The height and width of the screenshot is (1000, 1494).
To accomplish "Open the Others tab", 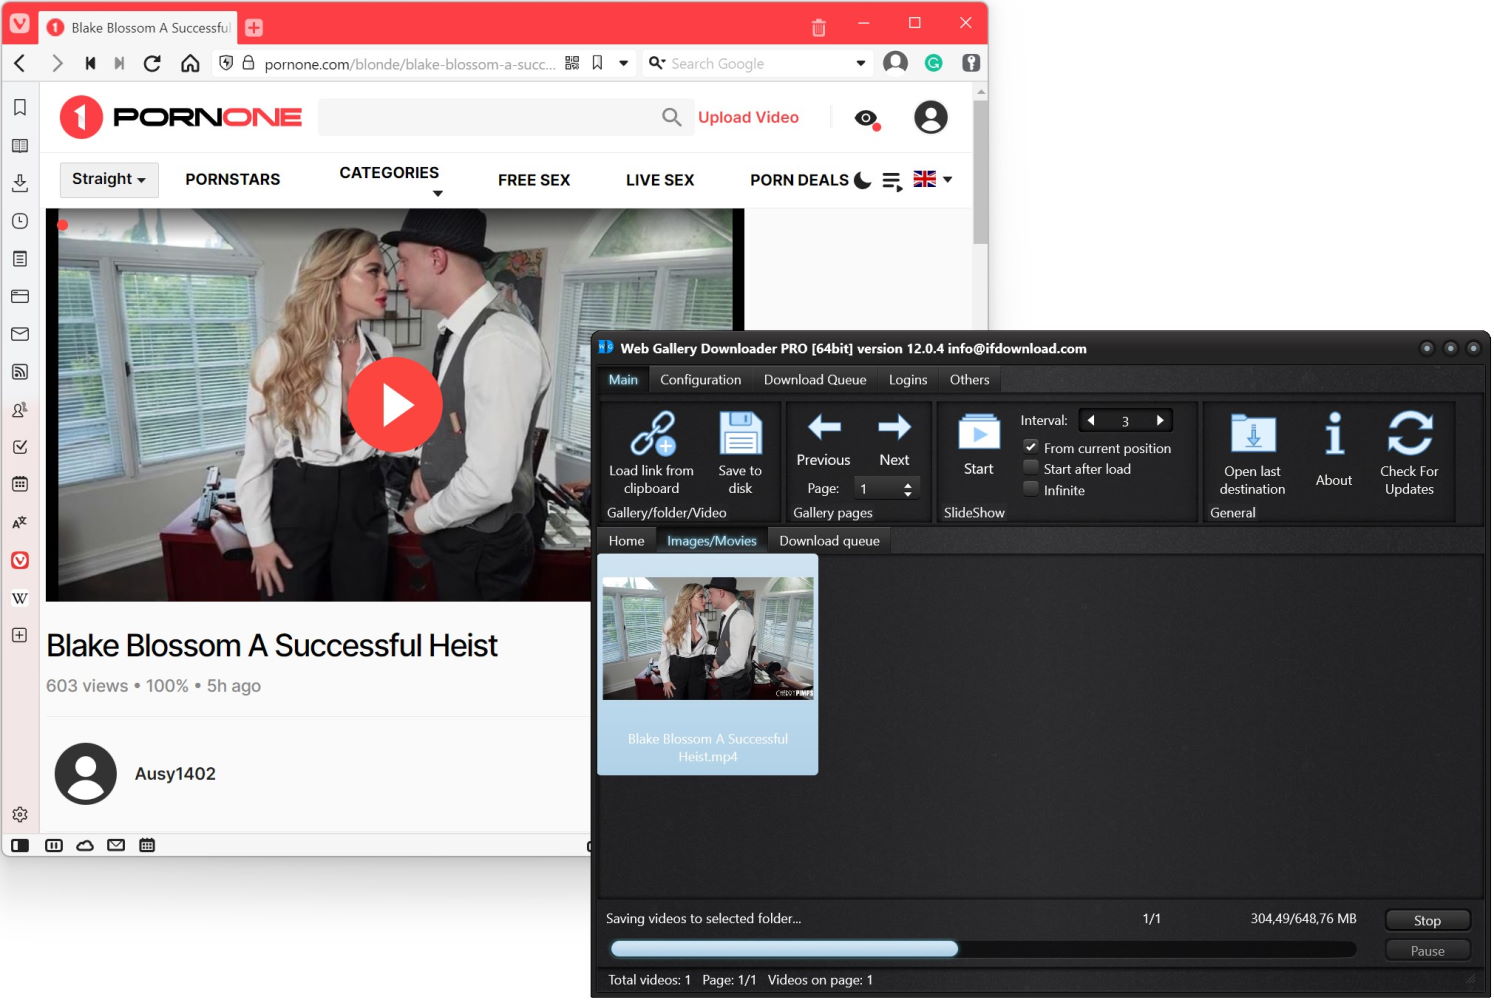I will (x=969, y=380).
